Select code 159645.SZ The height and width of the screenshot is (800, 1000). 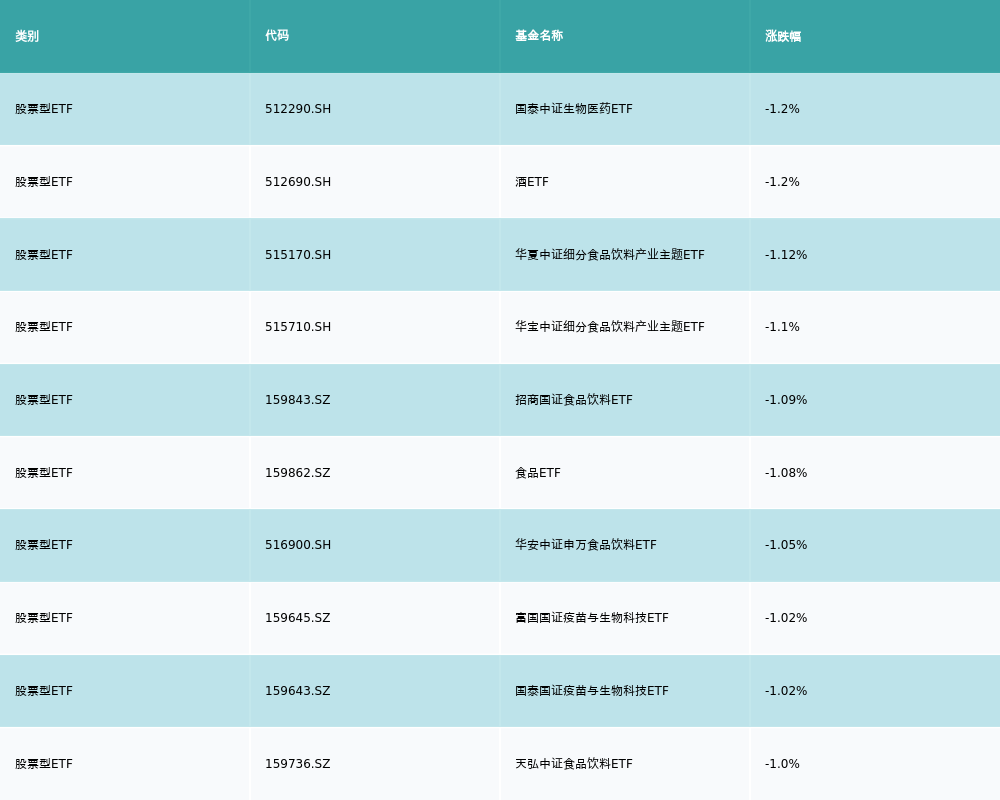point(298,618)
